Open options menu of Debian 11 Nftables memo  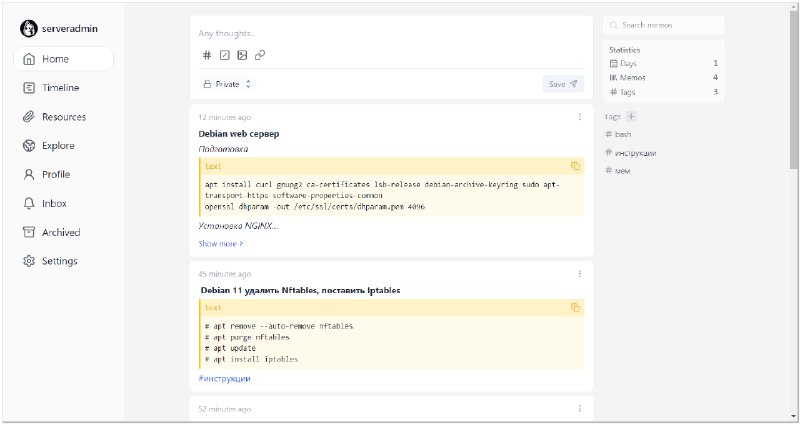(580, 274)
